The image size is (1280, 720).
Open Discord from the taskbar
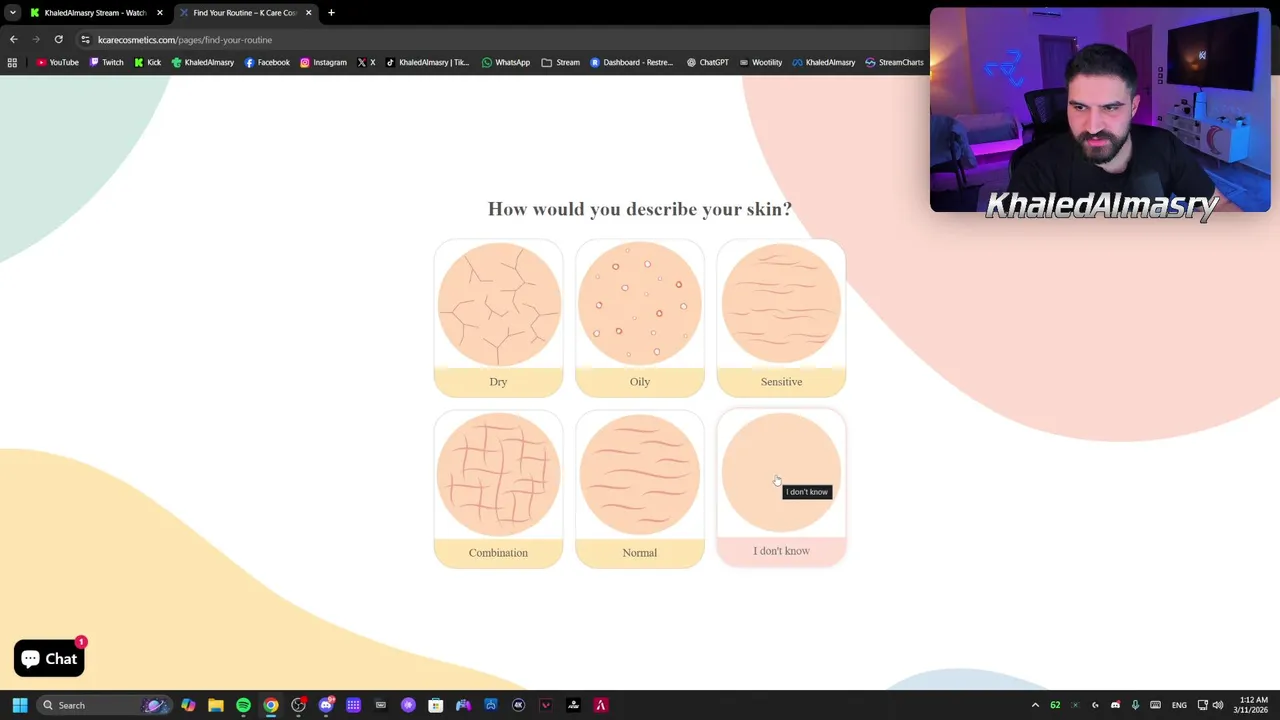(326, 705)
